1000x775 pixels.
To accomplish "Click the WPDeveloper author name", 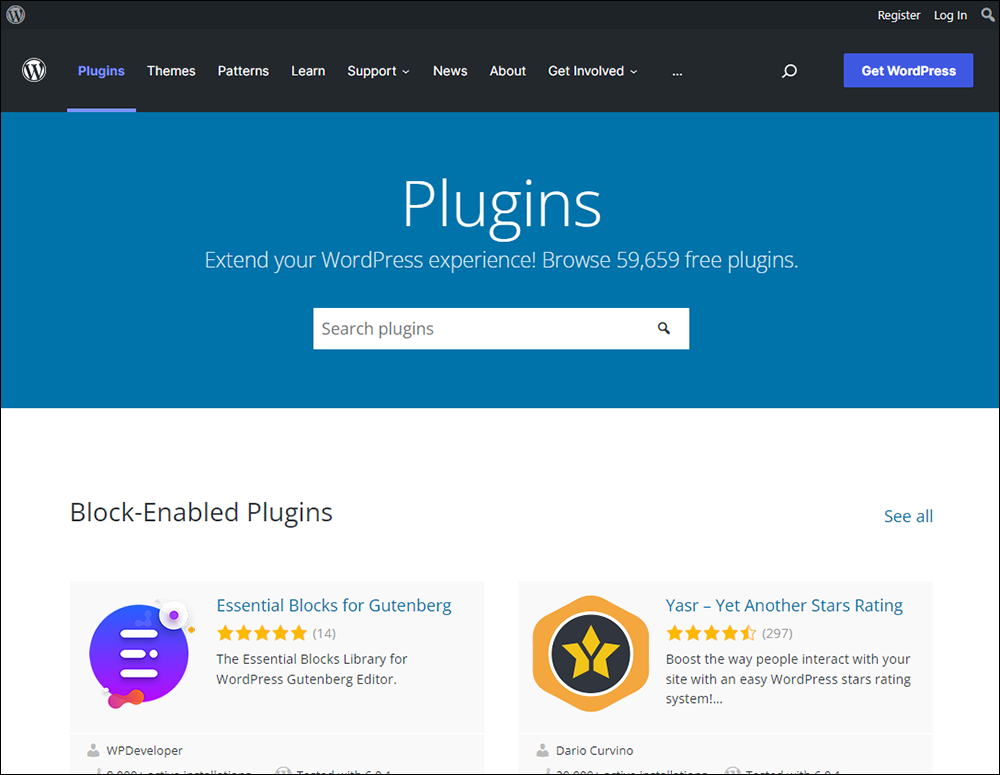I will (145, 751).
